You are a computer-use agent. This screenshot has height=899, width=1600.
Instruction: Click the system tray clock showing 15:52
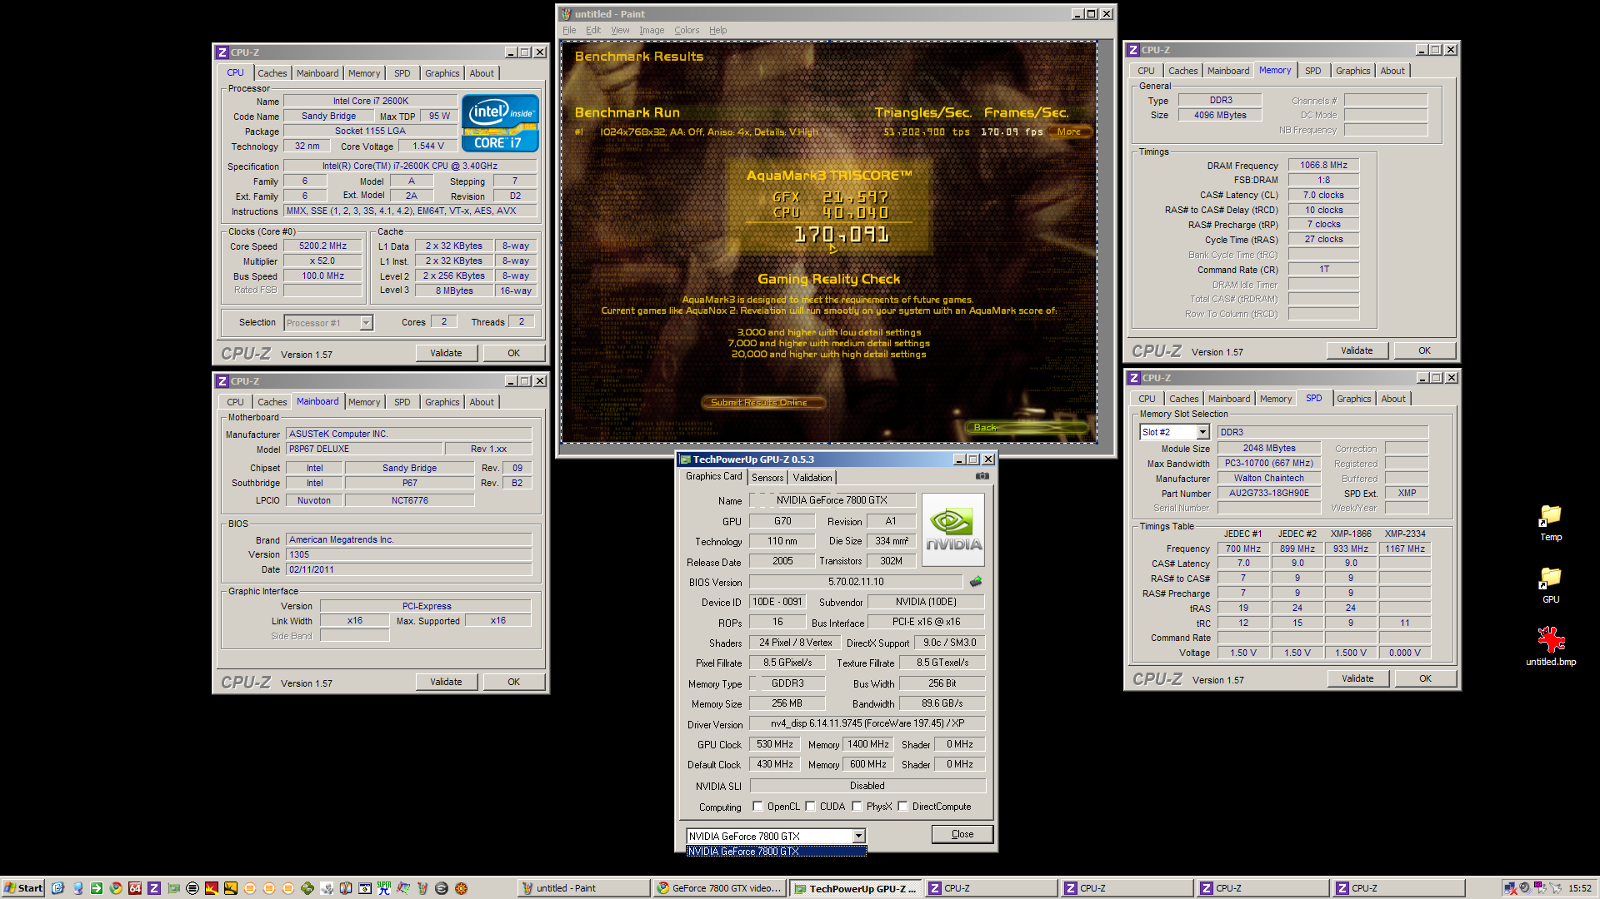click(x=1580, y=888)
